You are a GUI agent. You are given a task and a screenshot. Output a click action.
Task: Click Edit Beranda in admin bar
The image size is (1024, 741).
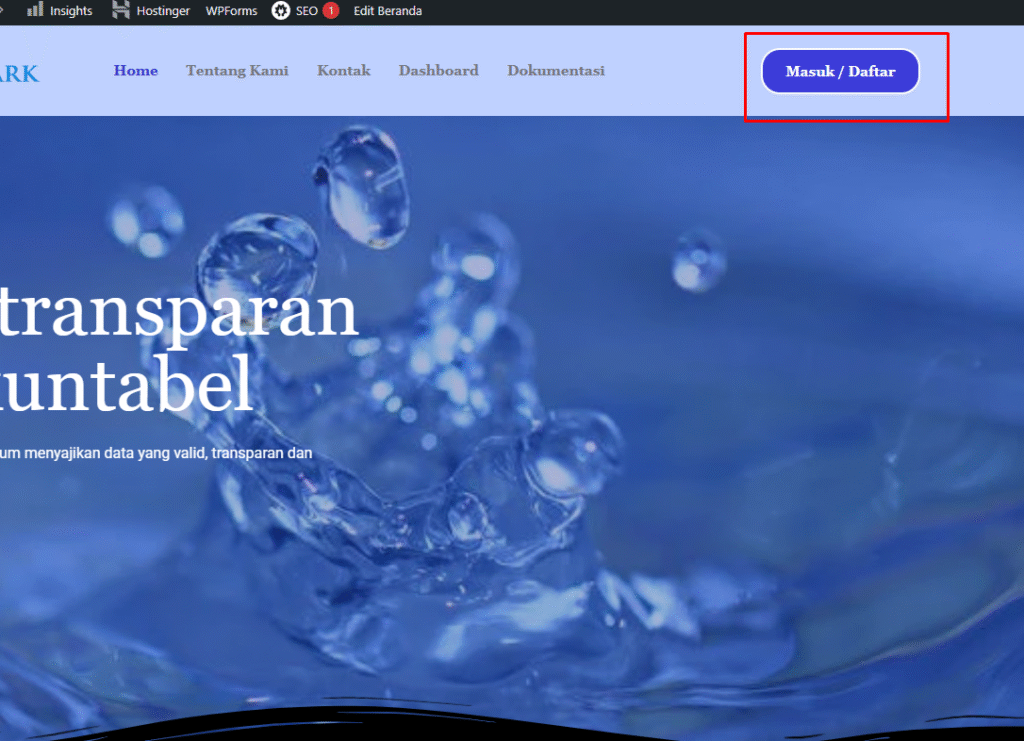pos(388,11)
